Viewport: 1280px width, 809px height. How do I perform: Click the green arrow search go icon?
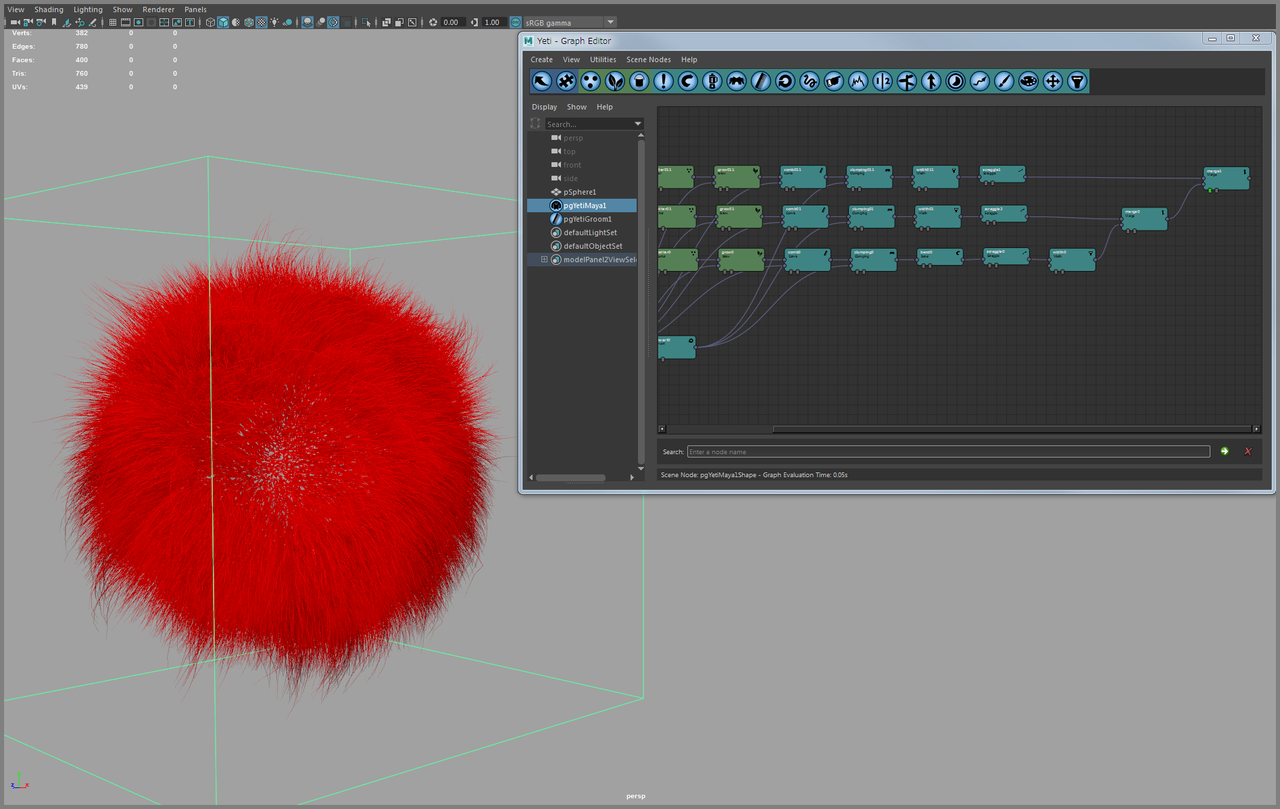(x=1224, y=452)
